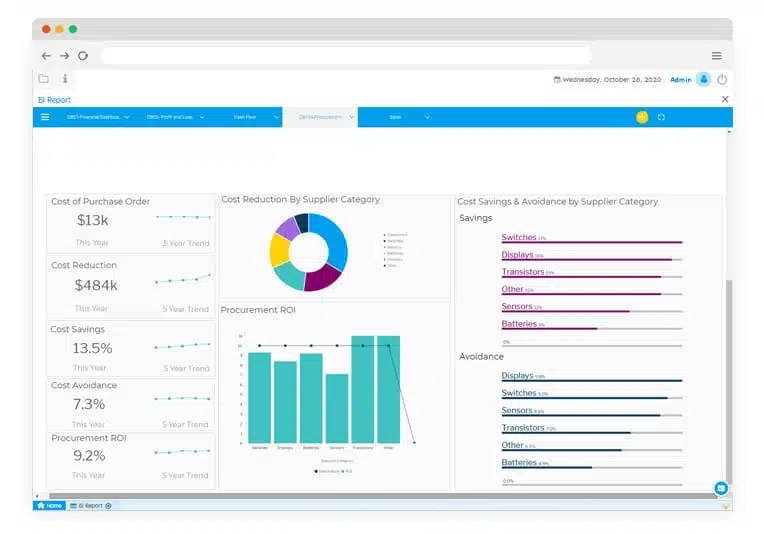Screen dimensions: 764x534
Task: Open Sensors under Savings
Action: 517,306
